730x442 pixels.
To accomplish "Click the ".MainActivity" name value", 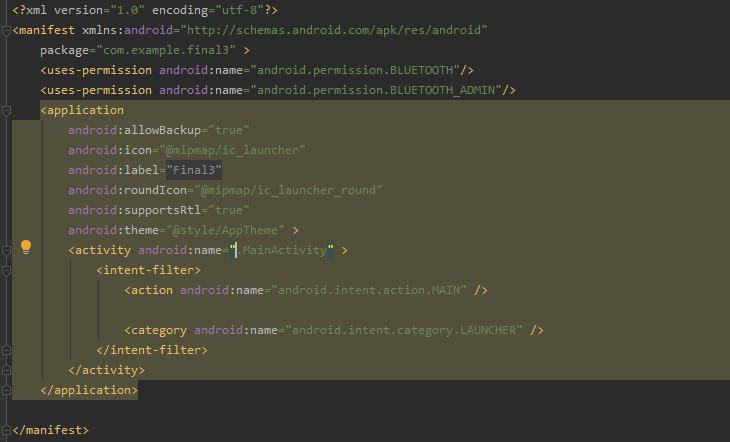I will pos(282,250).
